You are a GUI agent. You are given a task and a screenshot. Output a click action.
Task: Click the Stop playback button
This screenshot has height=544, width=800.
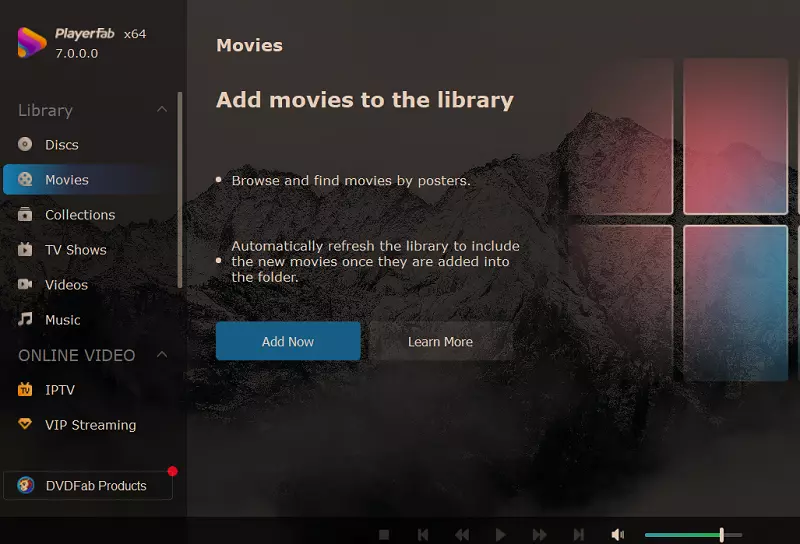(384, 535)
